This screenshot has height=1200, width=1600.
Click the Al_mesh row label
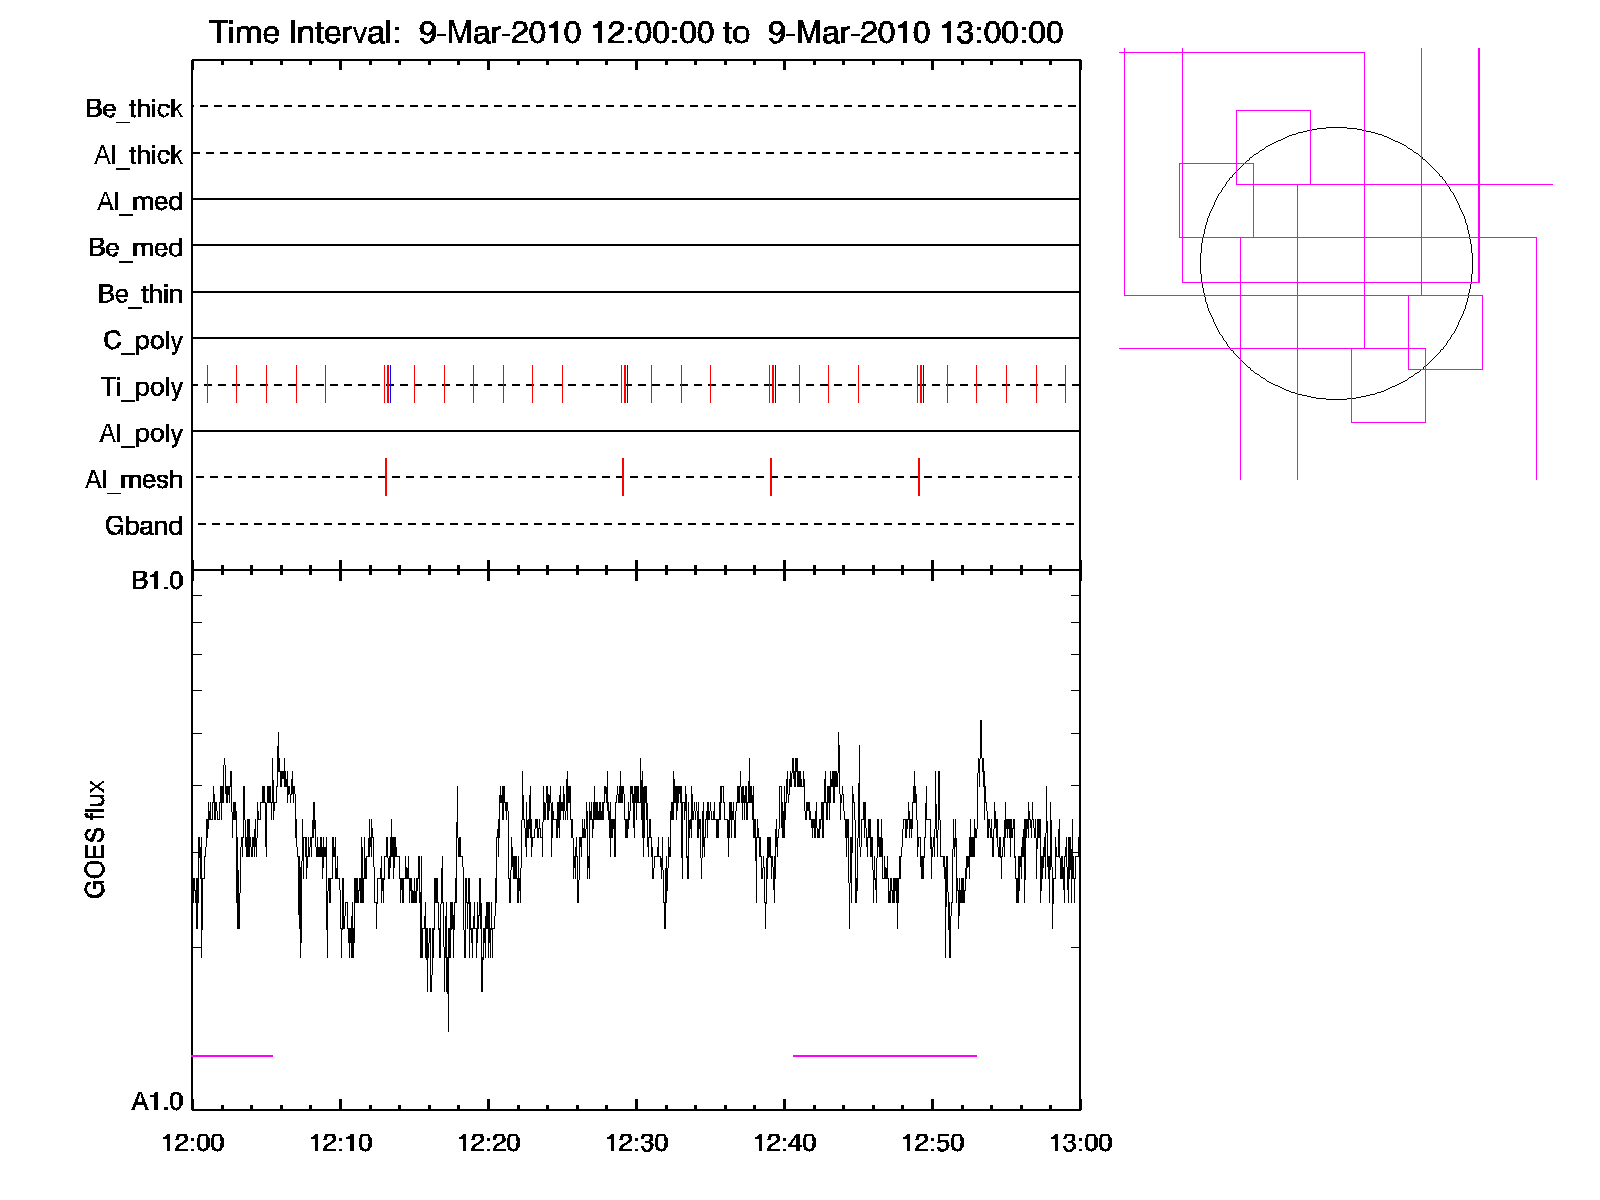coord(134,480)
